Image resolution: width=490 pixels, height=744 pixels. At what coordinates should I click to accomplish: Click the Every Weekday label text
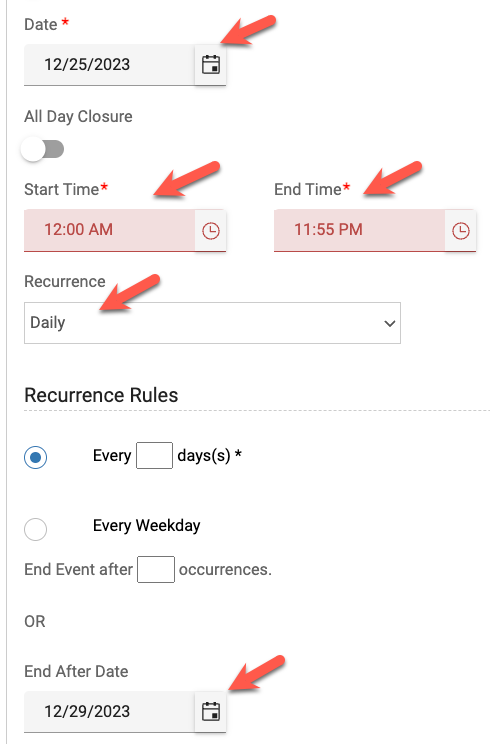pos(147,526)
